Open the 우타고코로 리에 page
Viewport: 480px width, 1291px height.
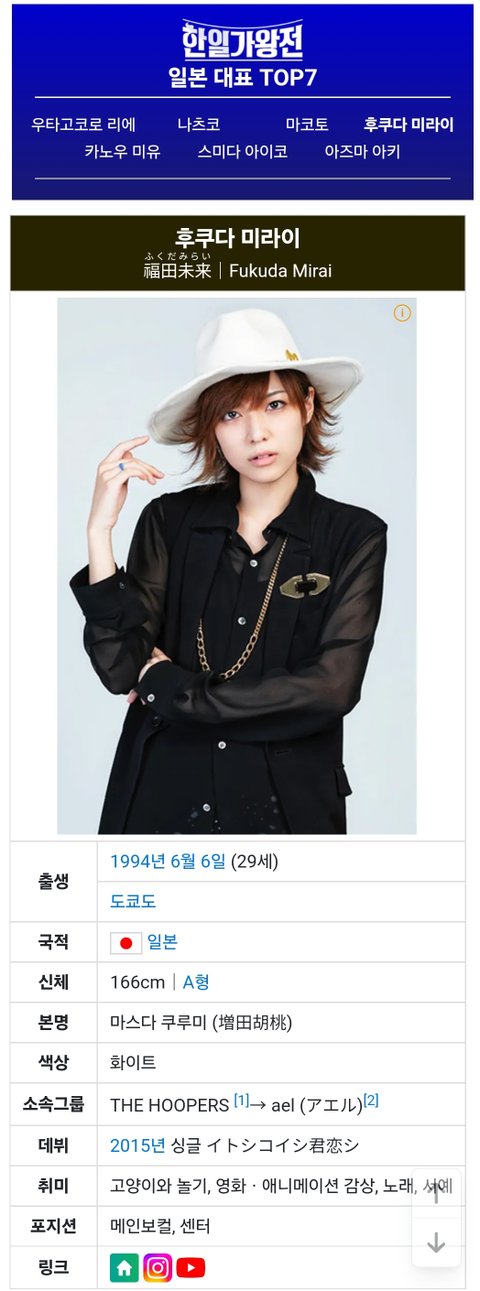(84, 125)
